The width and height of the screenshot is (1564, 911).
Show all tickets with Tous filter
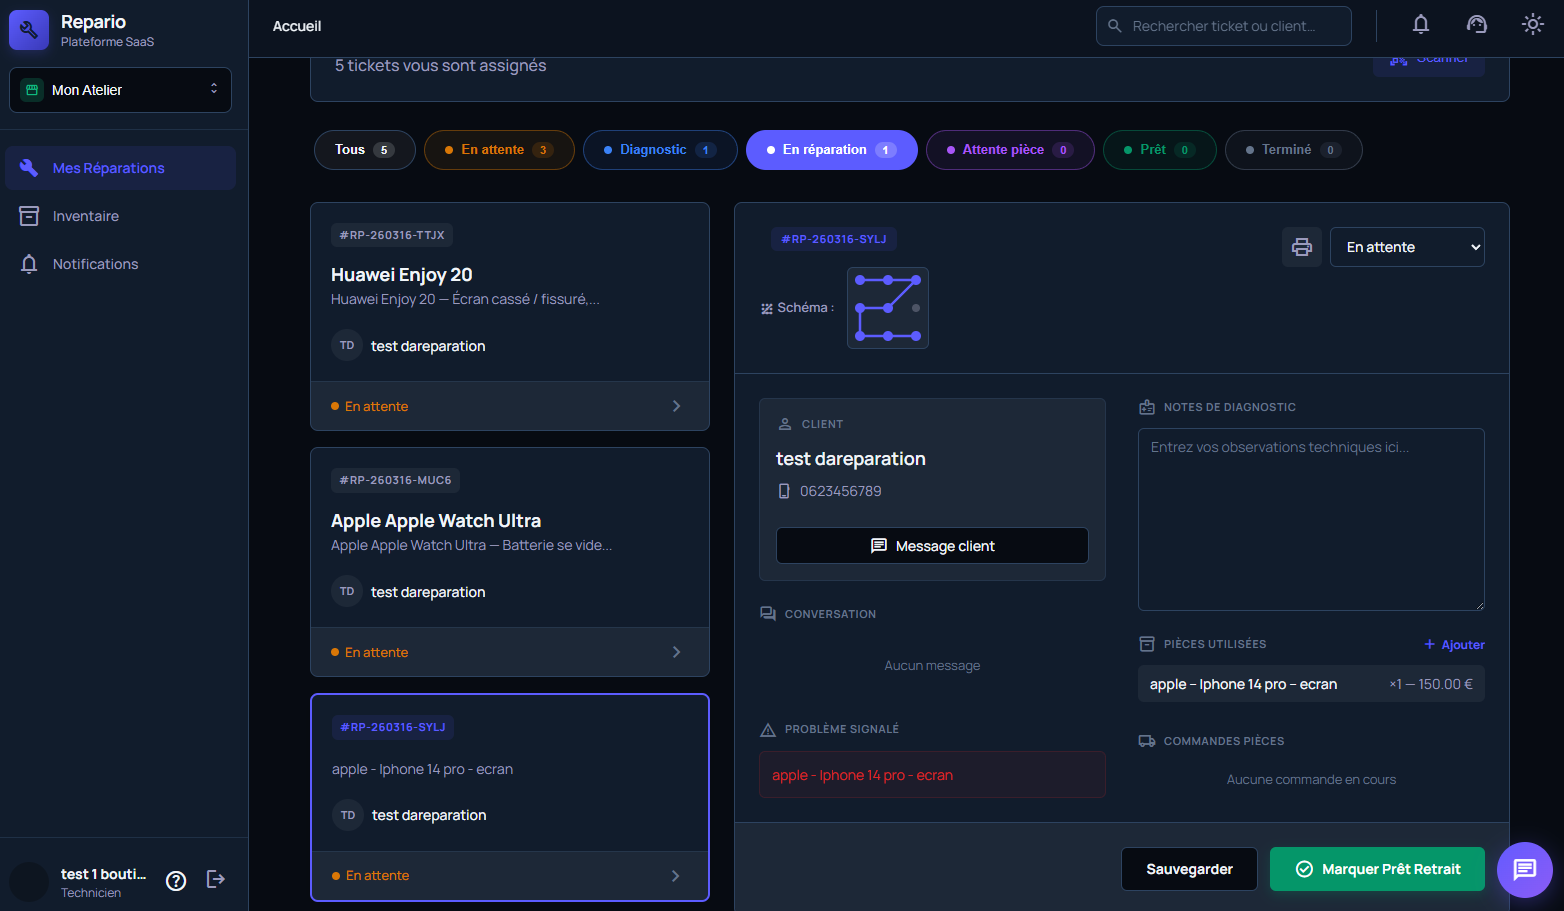pos(364,150)
